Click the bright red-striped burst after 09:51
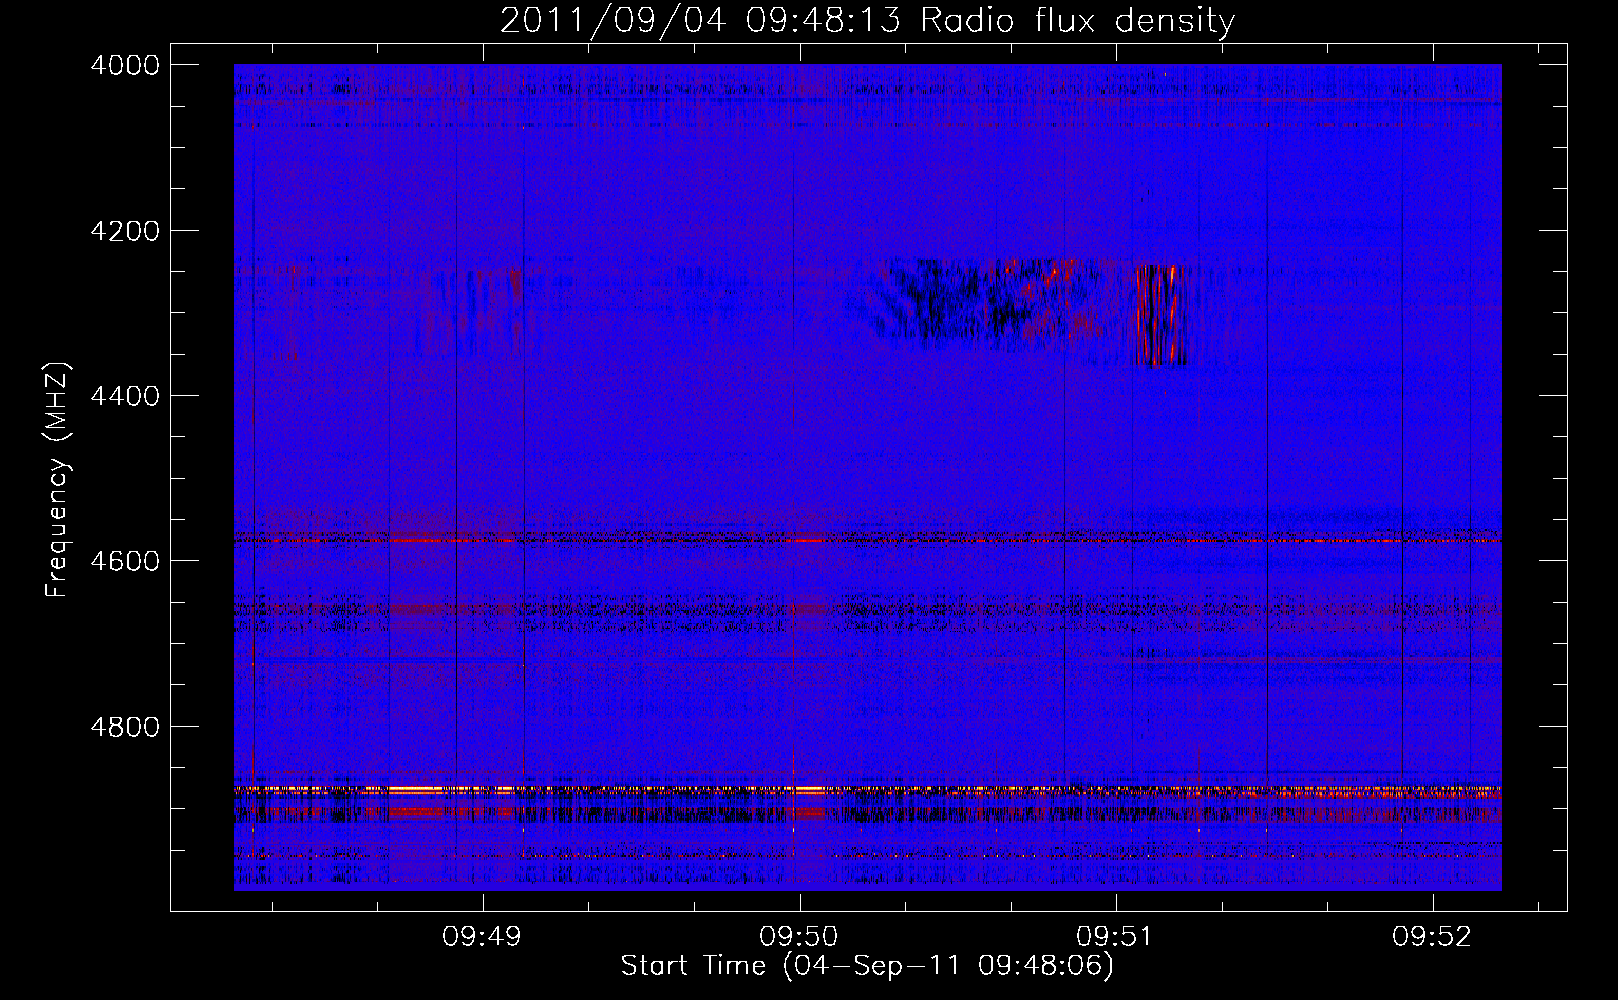The image size is (1618, 1000). pos(1161,315)
